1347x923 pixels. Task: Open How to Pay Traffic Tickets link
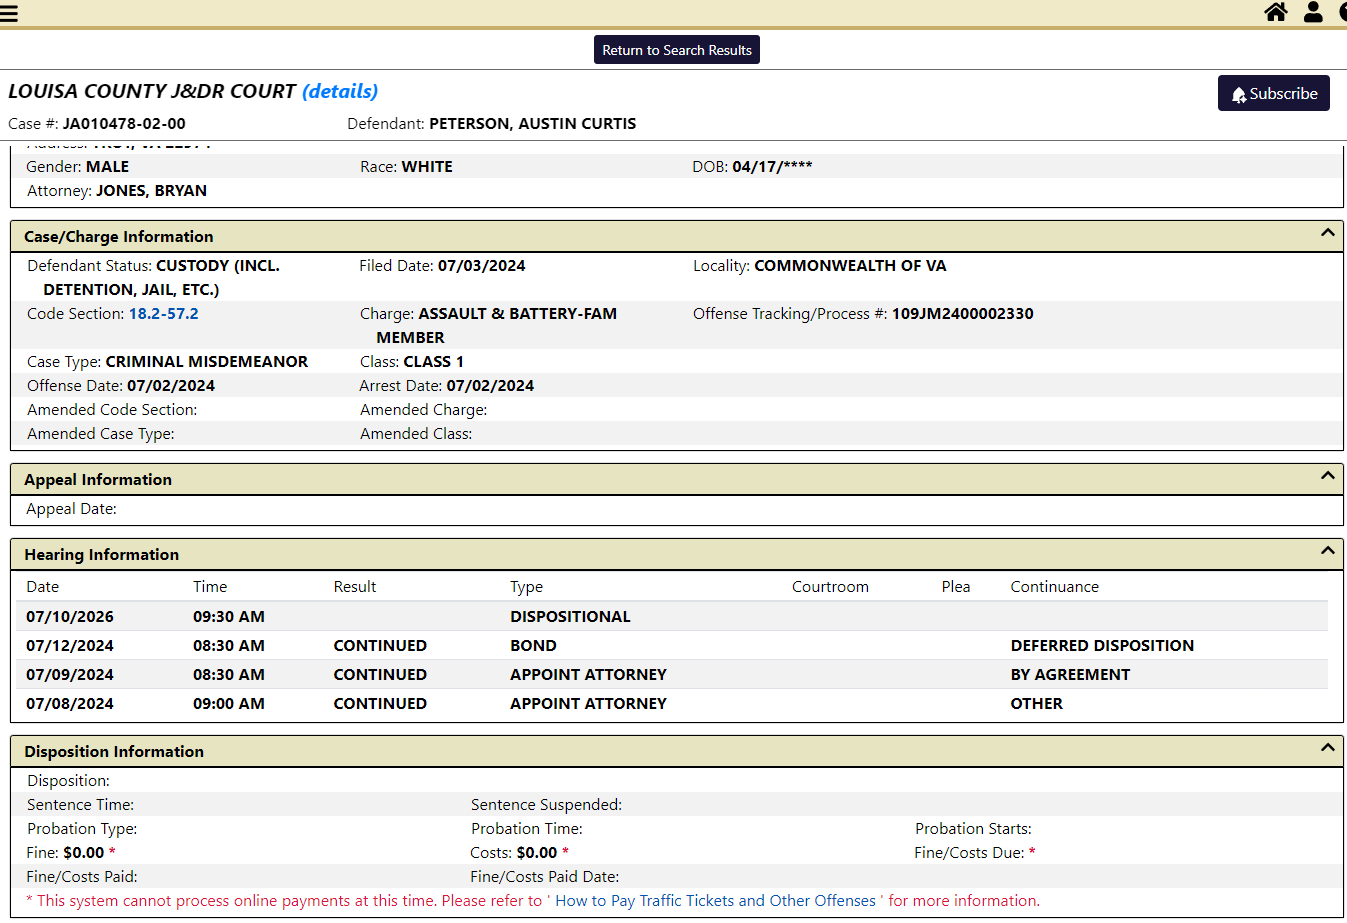point(716,901)
